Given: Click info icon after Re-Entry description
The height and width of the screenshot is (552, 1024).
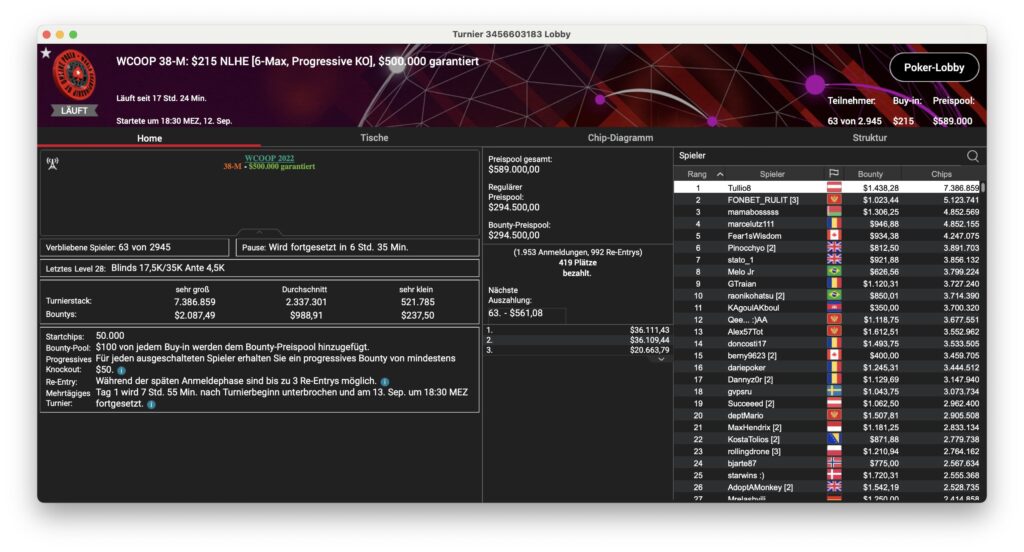Looking at the screenshot, I should coord(385,381).
